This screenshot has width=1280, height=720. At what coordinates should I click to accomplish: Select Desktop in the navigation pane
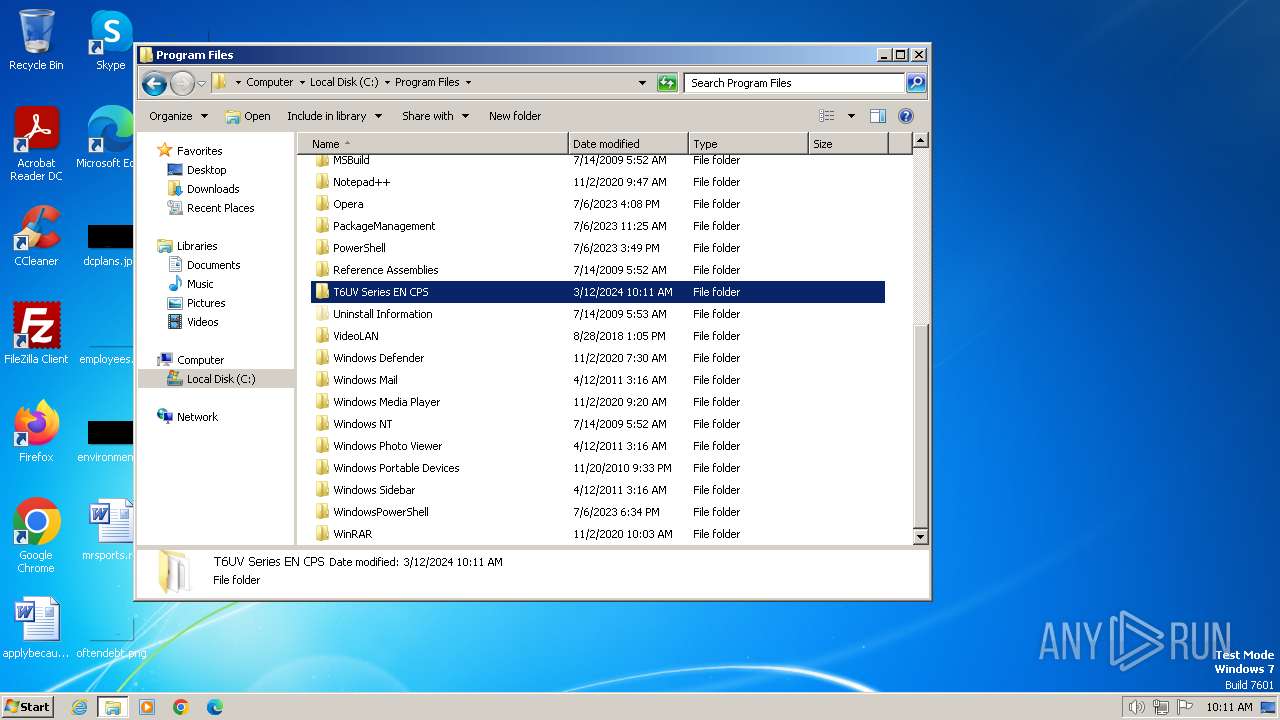206,170
